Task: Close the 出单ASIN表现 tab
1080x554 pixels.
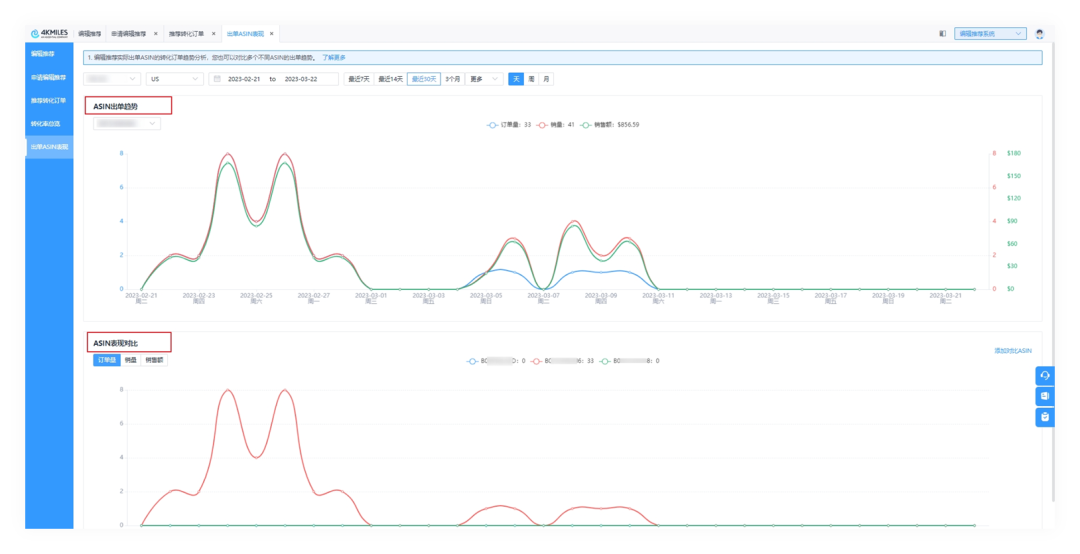Action: (x=272, y=34)
